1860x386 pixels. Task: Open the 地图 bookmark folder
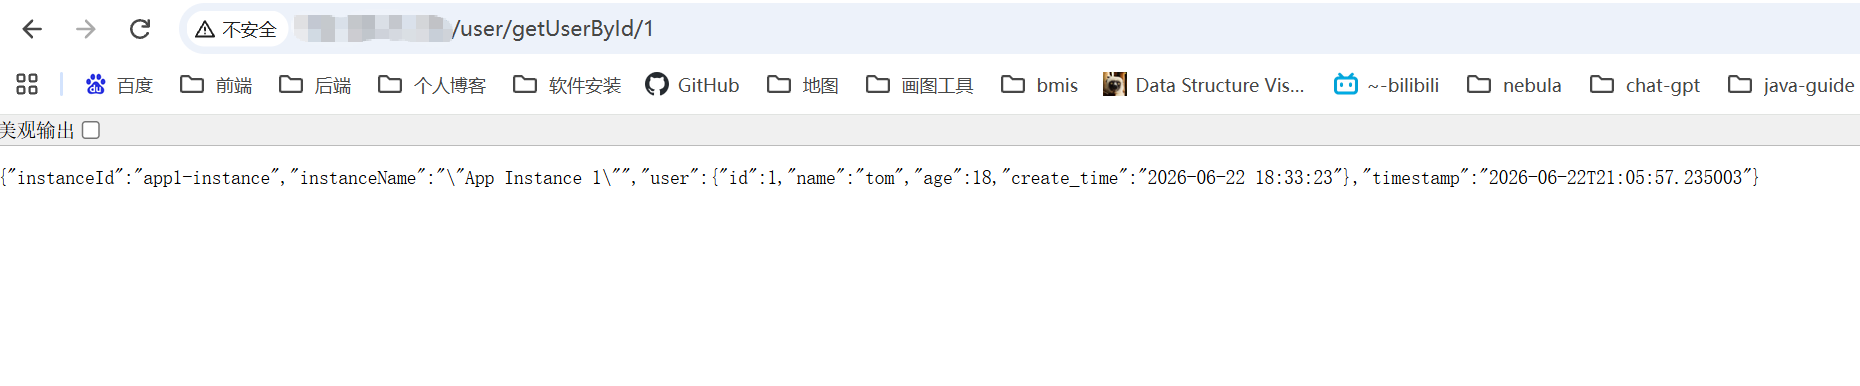pyautogui.click(x=803, y=85)
